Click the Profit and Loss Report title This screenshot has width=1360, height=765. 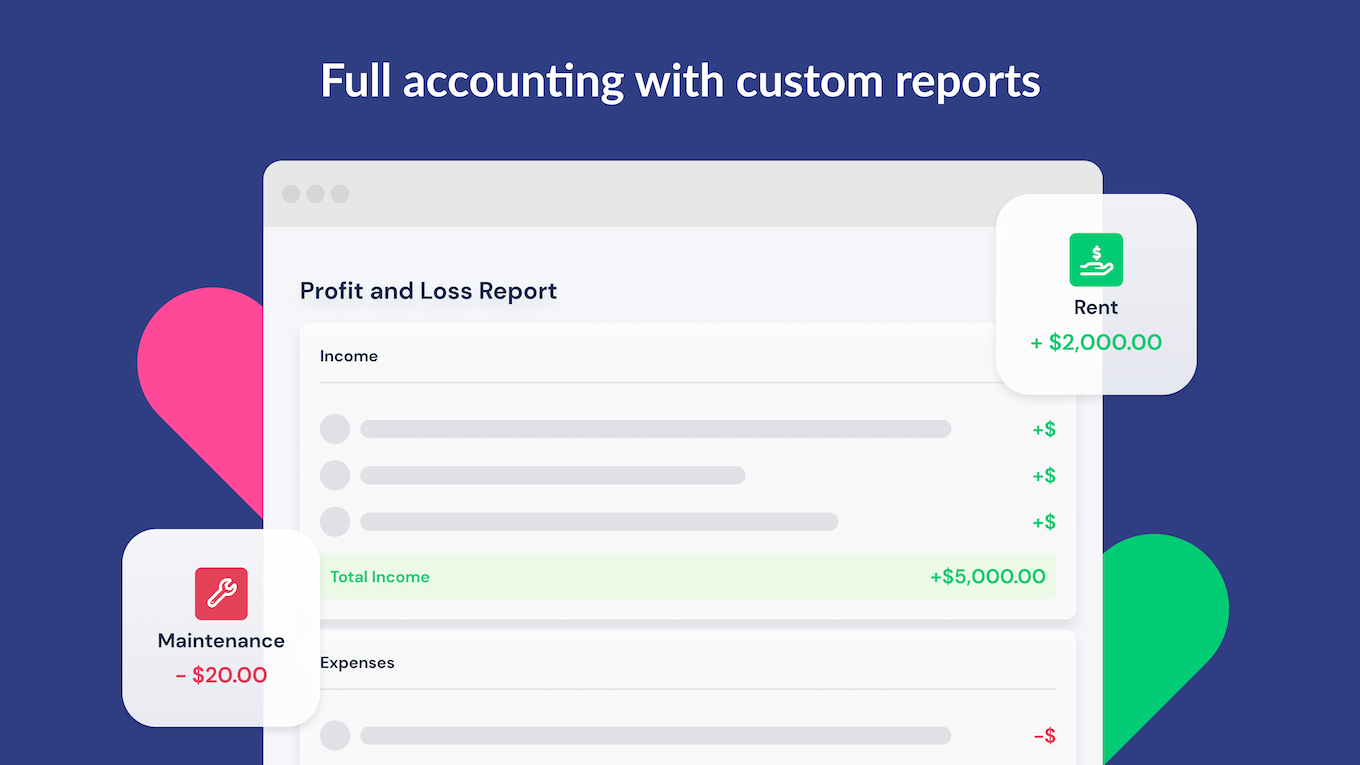(428, 291)
